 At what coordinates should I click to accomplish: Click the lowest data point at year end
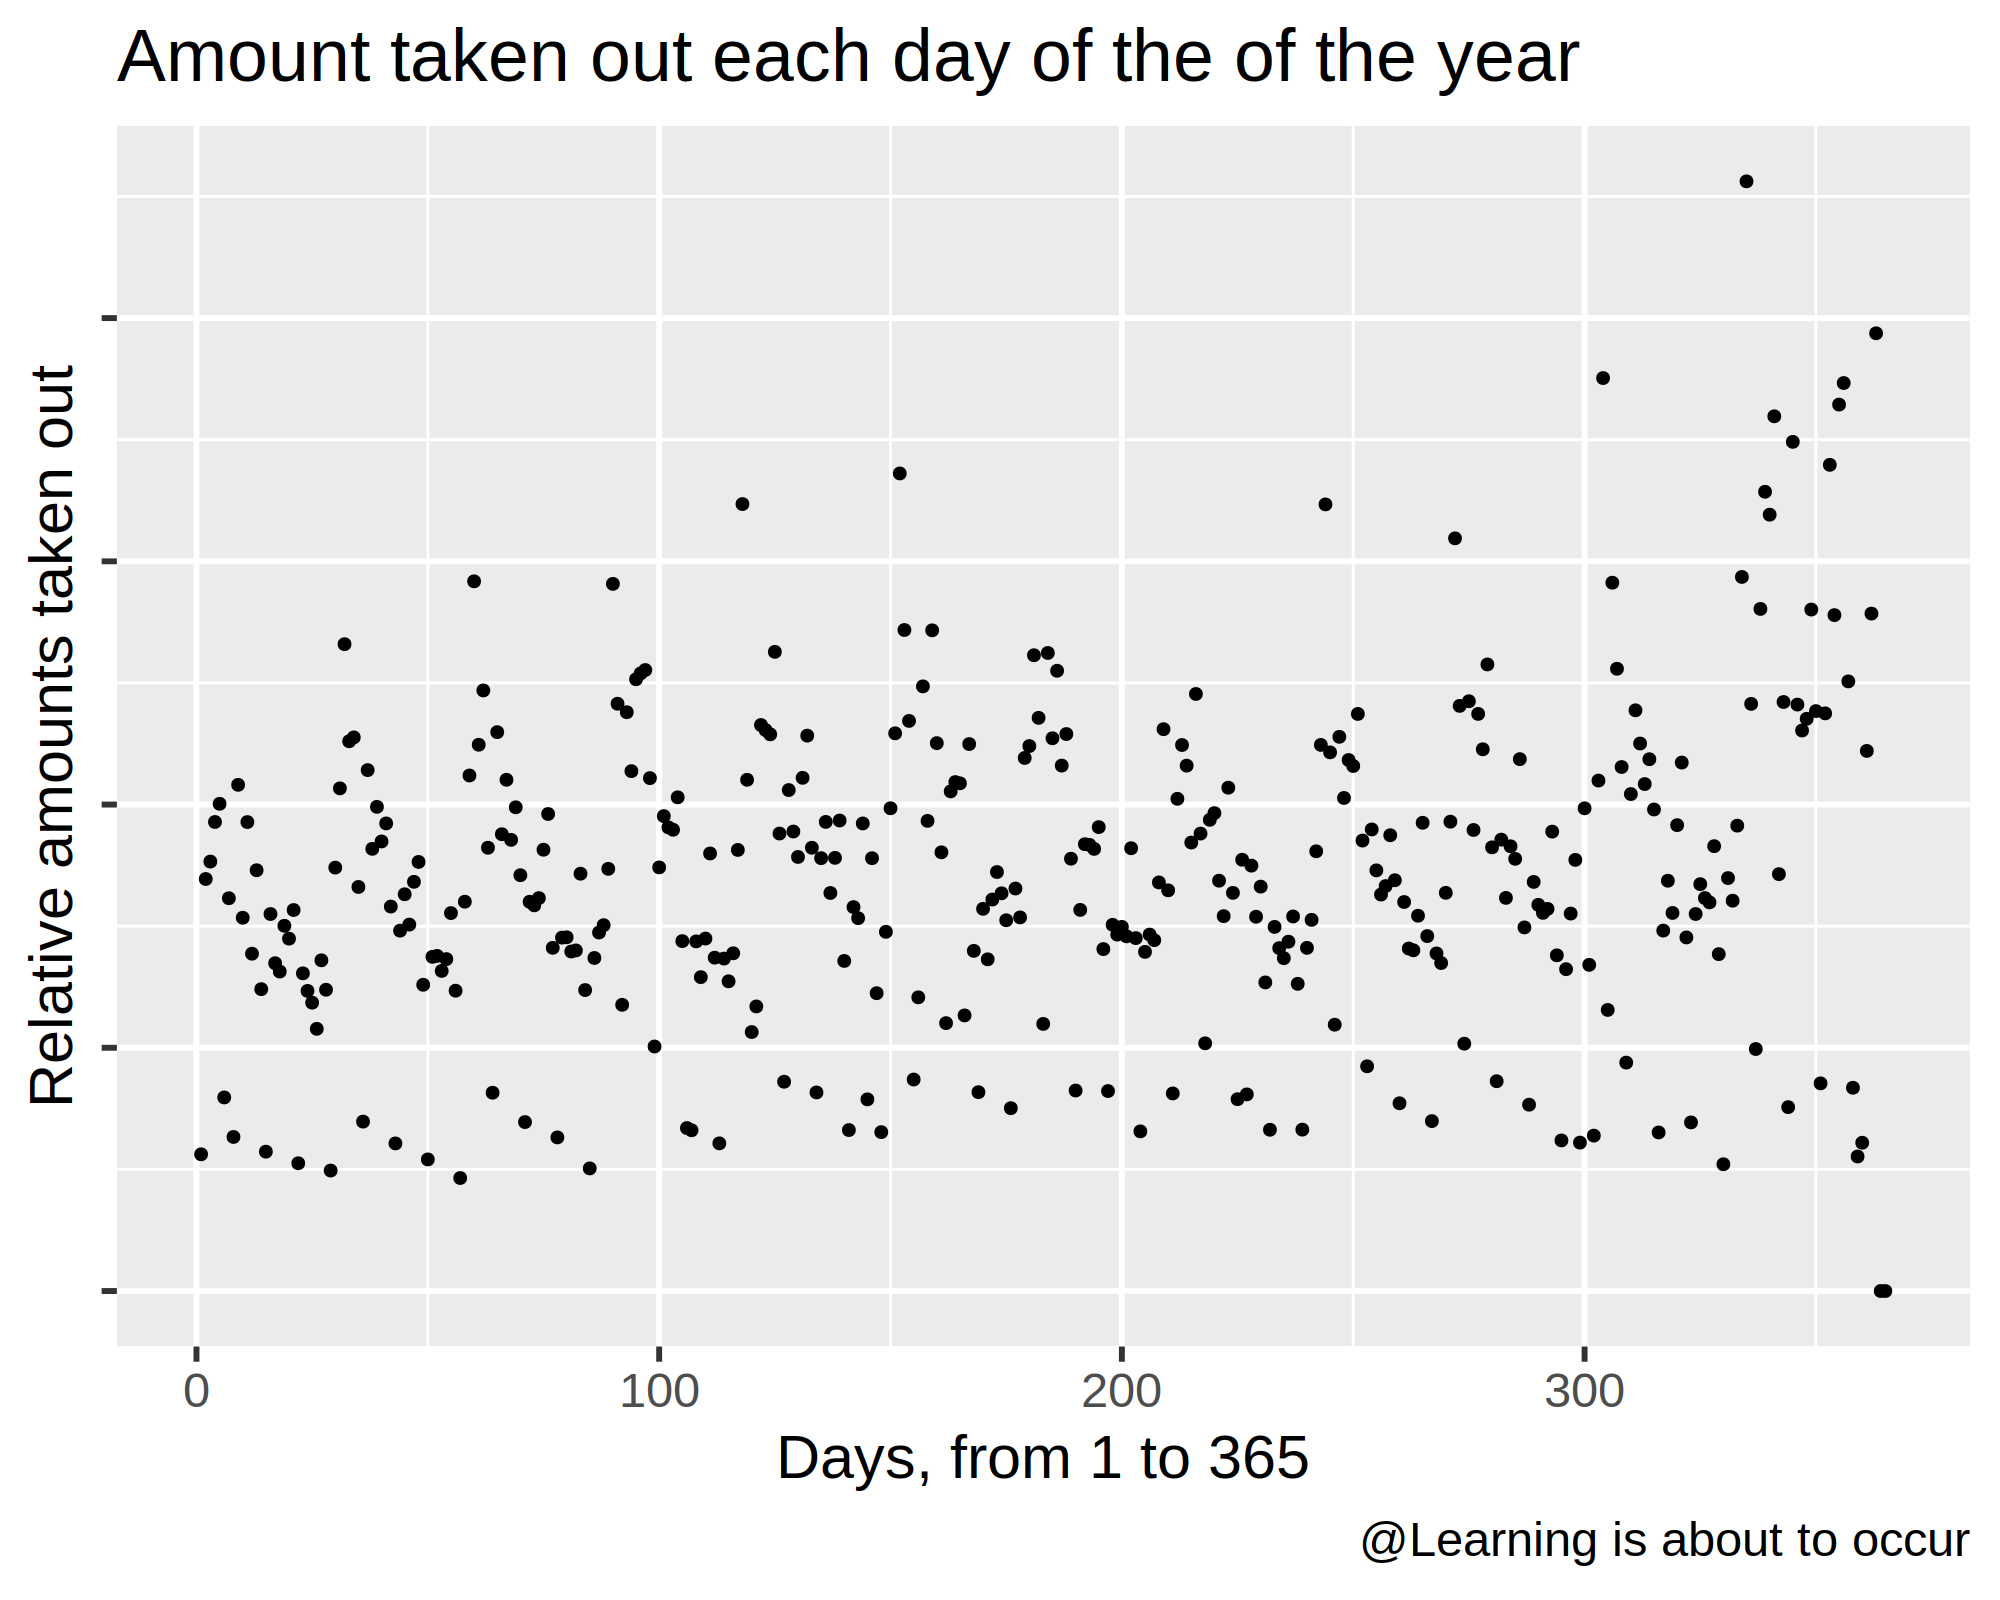(x=1882, y=1291)
